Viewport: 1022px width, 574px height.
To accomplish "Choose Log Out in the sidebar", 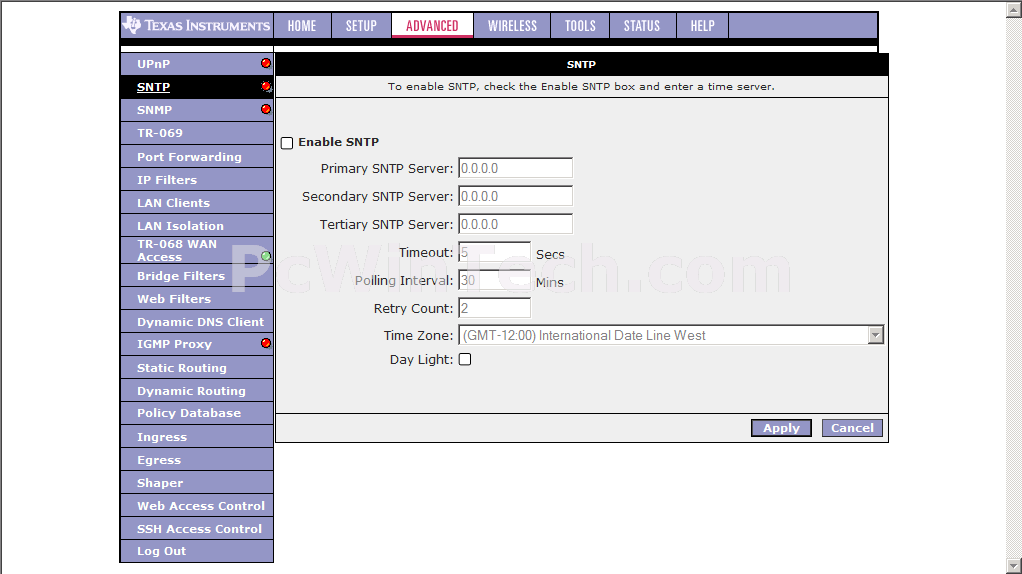I will [161, 551].
